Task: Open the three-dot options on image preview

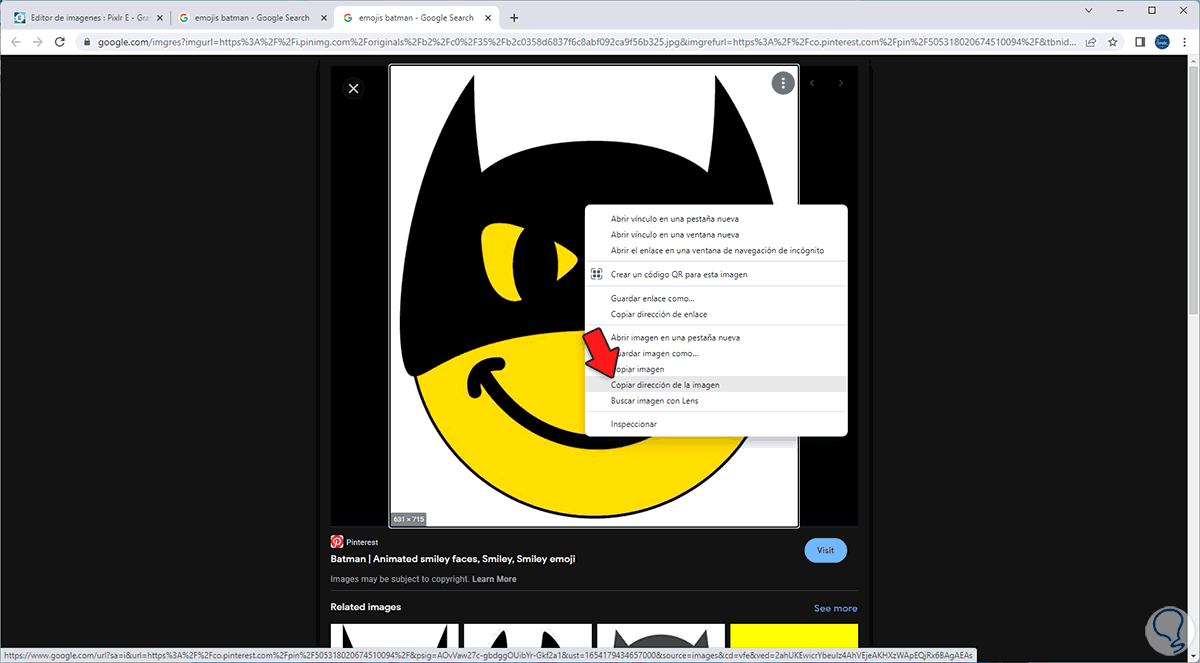Action: (x=783, y=83)
